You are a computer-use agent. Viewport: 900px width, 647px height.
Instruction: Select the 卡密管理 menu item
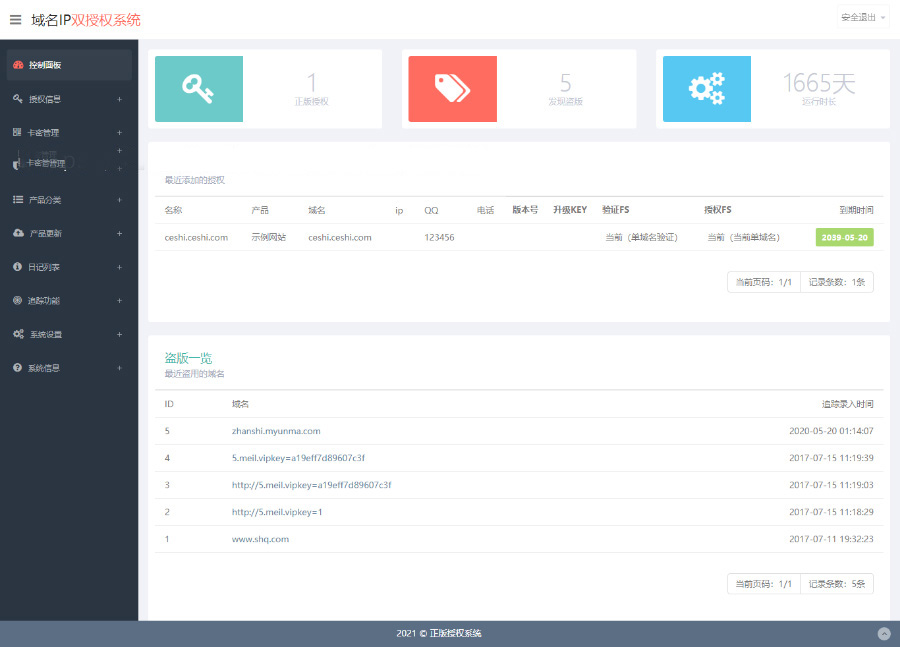coord(44,133)
